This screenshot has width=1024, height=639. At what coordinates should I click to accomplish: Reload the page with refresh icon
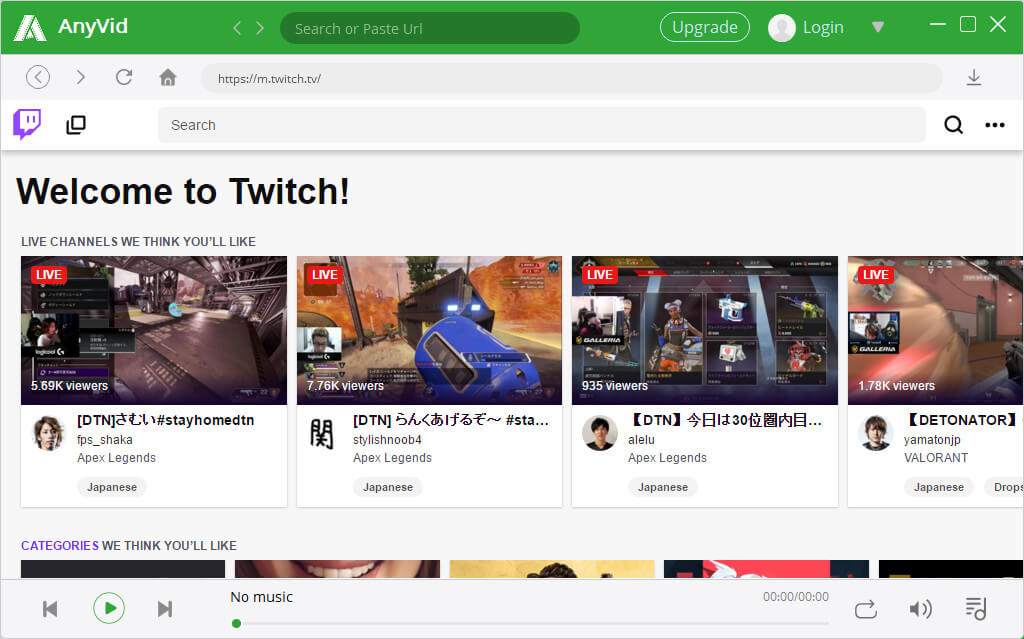click(x=124, y=77)
